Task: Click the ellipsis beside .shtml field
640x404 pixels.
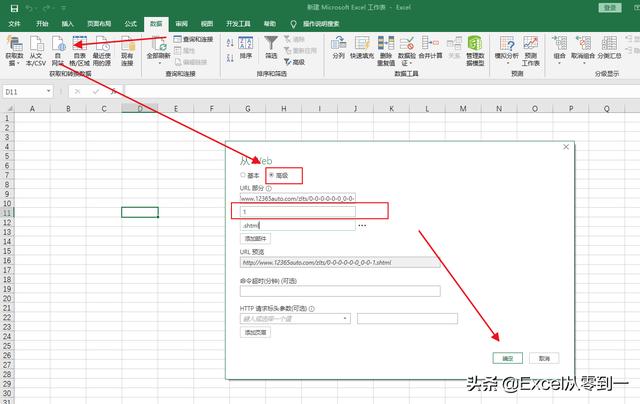Action: 362,226
